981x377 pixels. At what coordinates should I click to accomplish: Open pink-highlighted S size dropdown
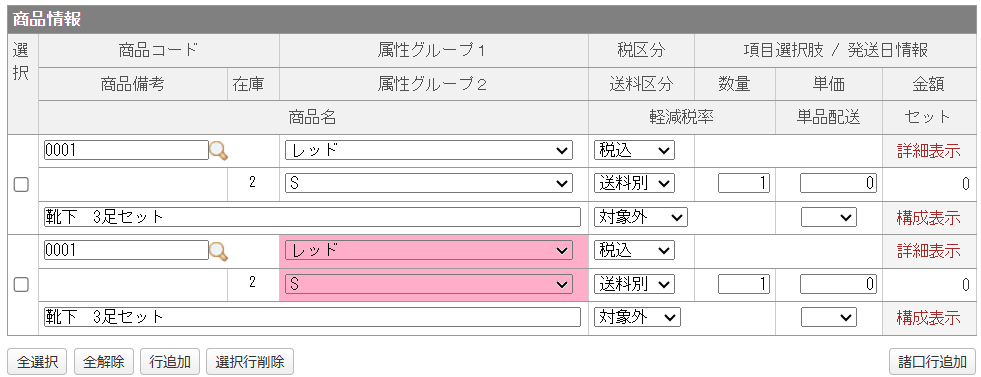coord(429,284)
